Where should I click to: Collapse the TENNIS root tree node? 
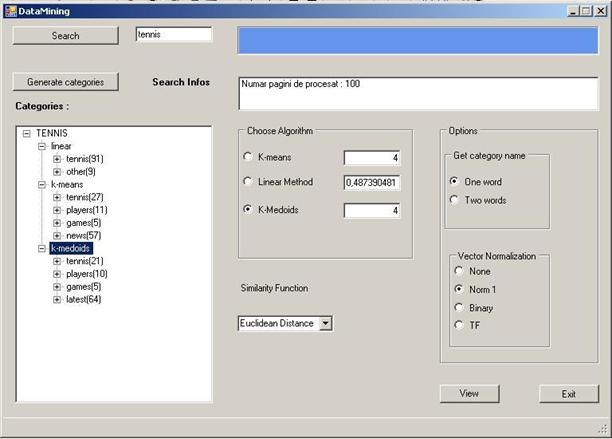[26, 133]
